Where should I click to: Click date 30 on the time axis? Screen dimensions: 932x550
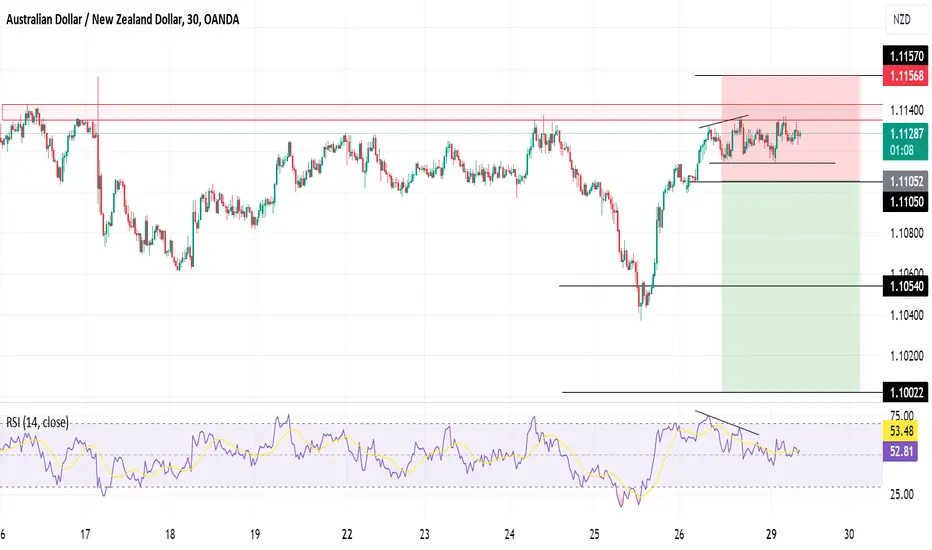click(849, 534)
